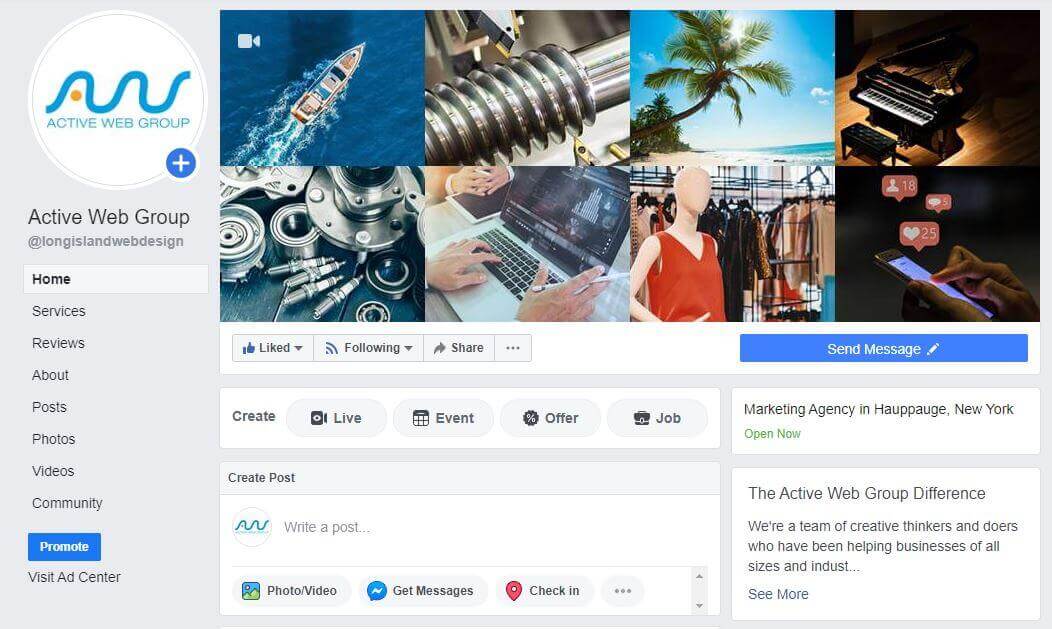1052x629 pixels.
Task: Select Check in post option
Action: pyautogui.click(x=544, y=591)
